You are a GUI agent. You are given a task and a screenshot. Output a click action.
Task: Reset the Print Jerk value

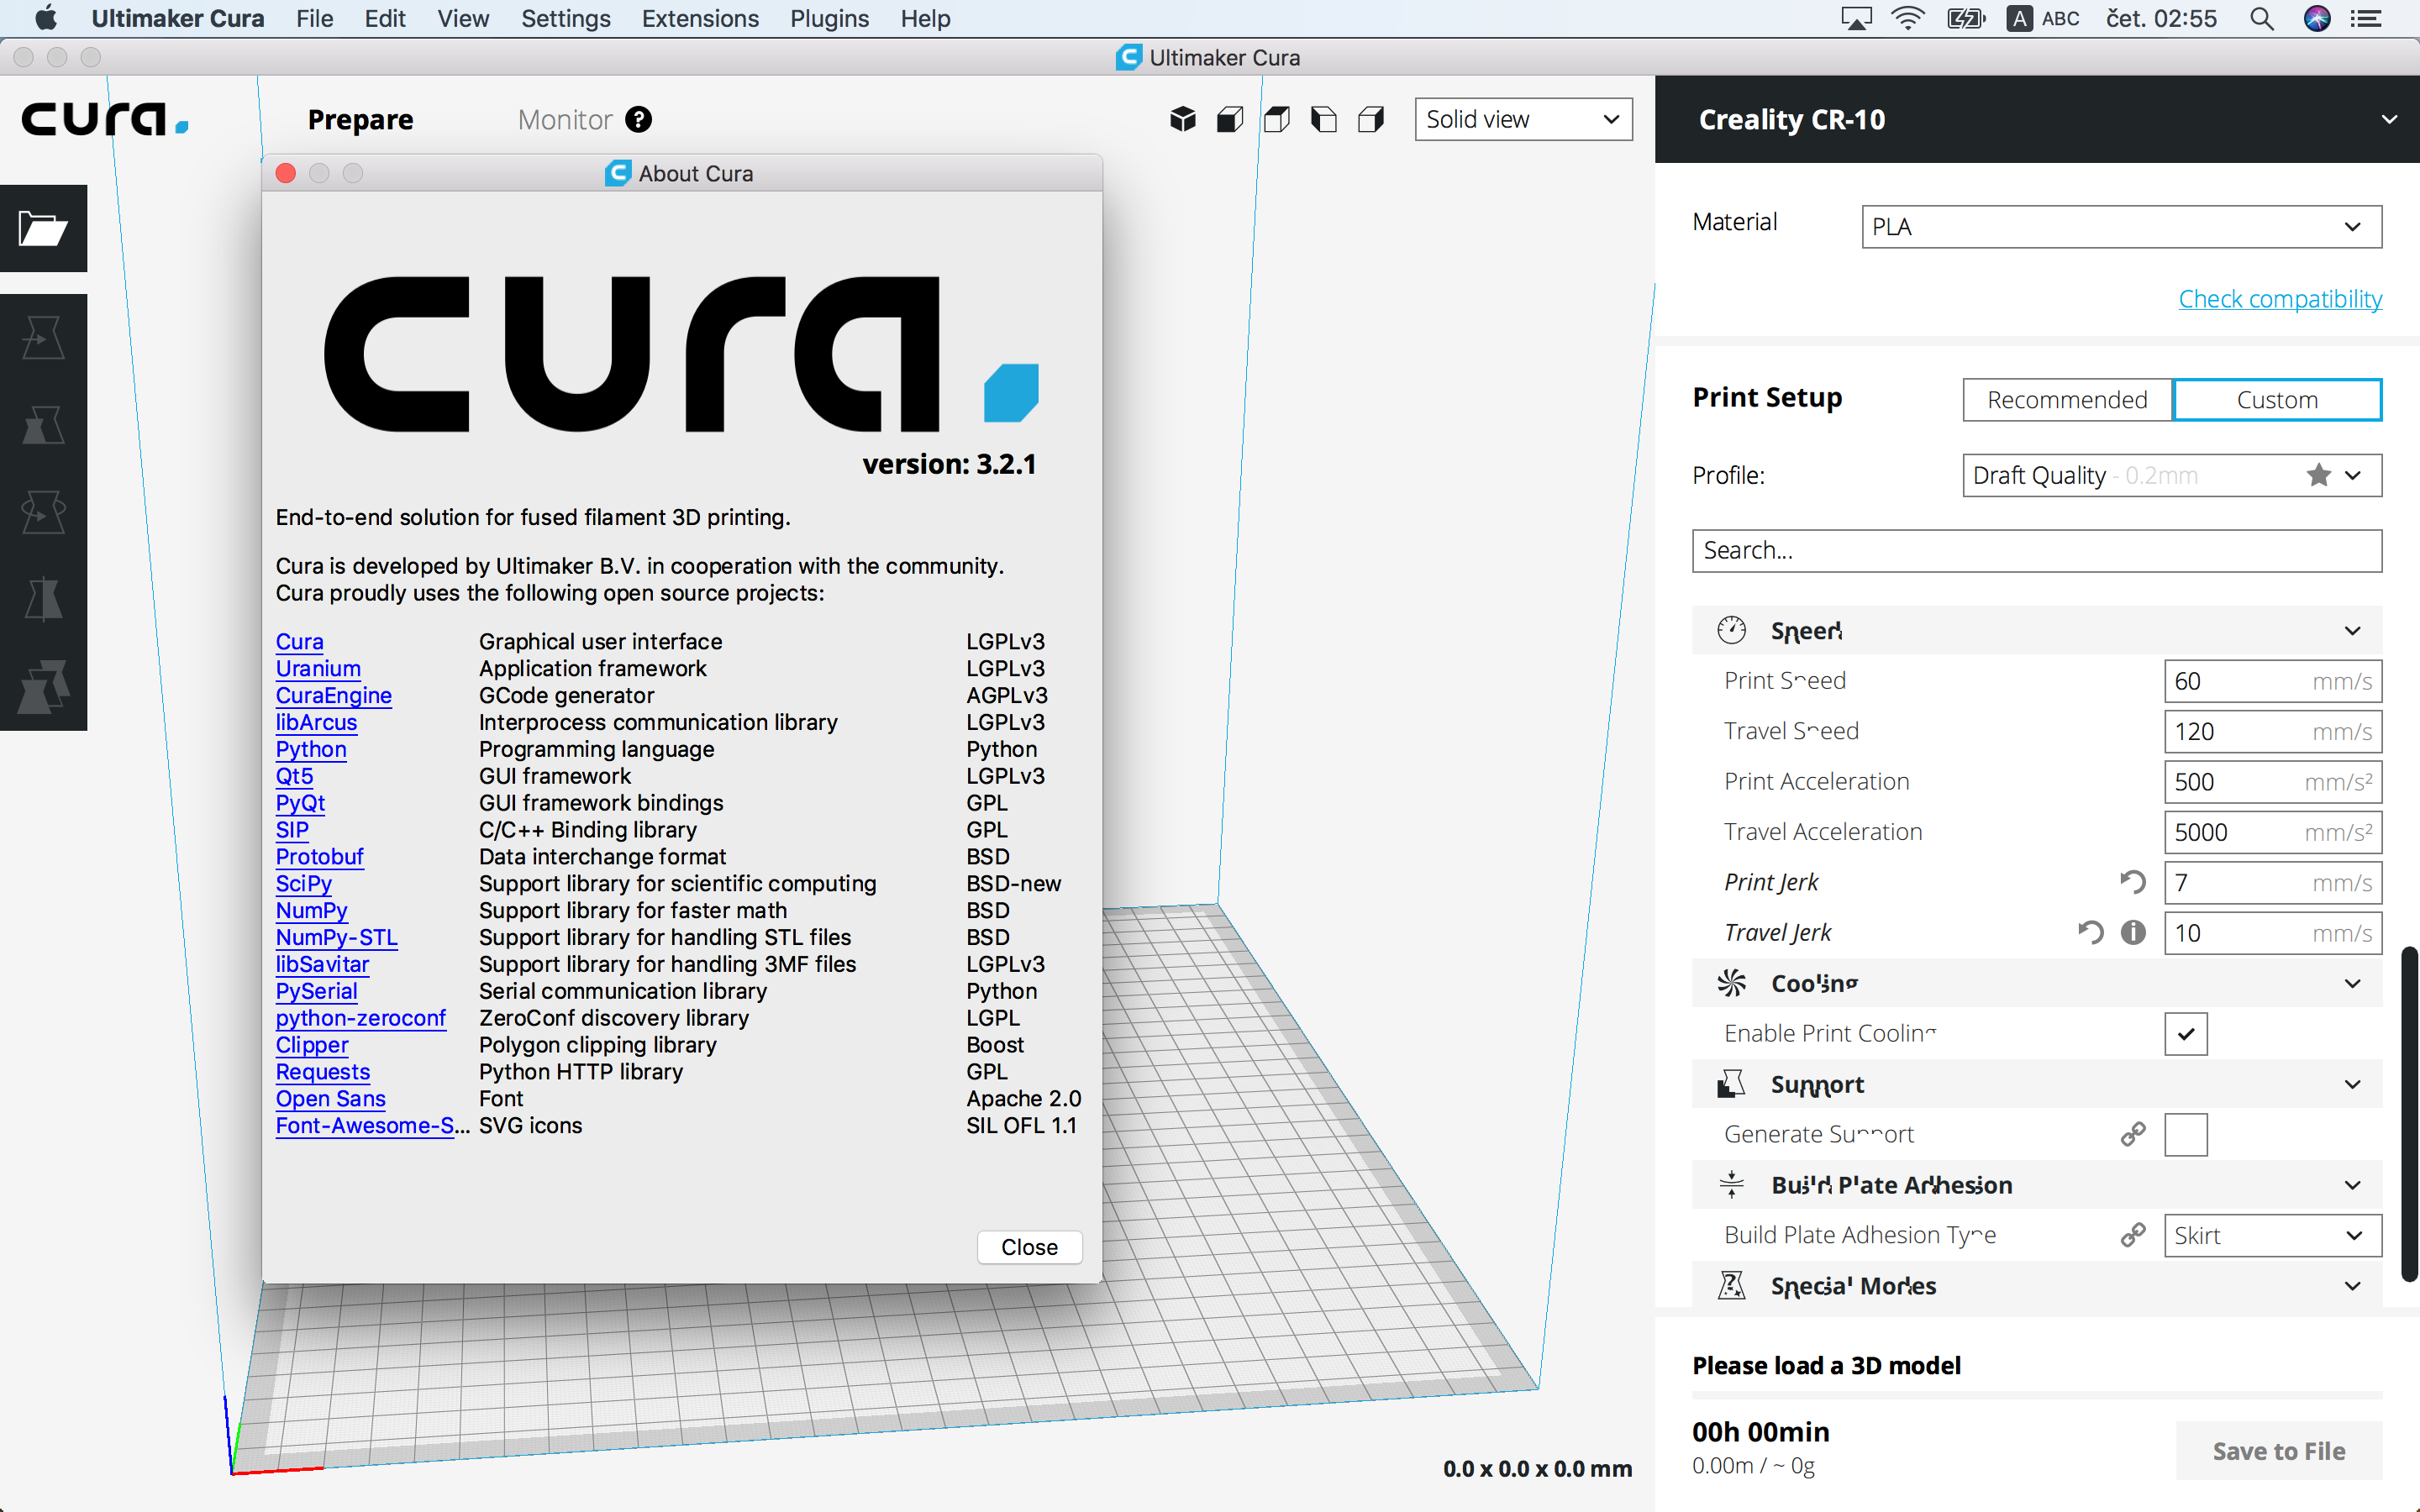point(2132,882)
